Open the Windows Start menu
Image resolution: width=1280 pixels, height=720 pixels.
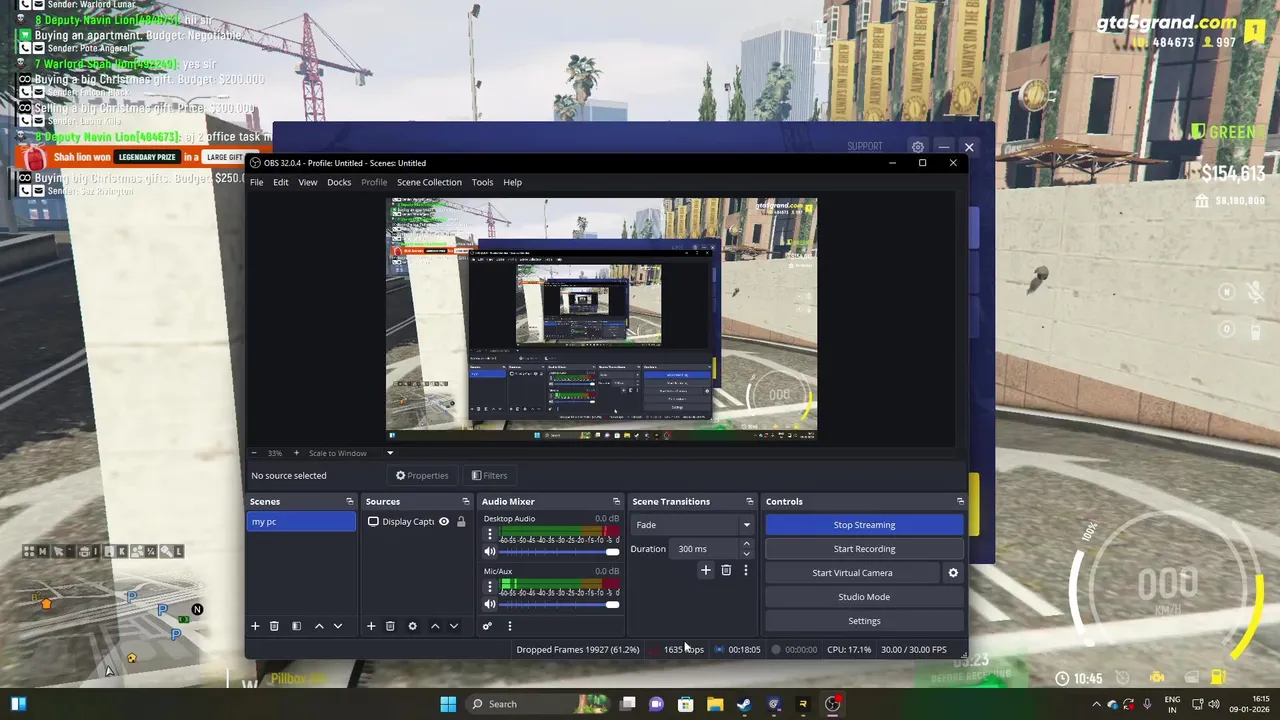tap(448, 704)
